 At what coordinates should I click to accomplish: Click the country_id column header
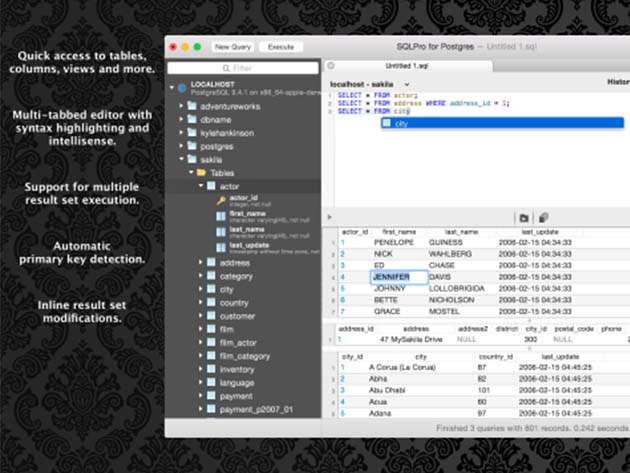click(x=496, y=356)
